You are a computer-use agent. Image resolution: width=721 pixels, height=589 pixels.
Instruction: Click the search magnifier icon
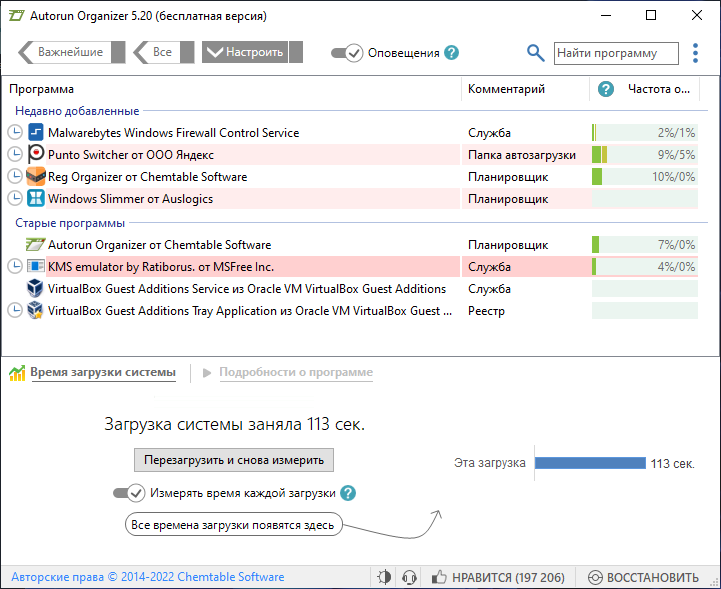pos(535,53)
